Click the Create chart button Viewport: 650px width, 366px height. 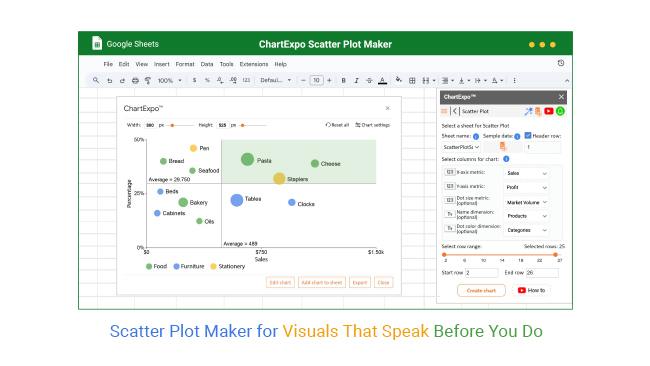tap(481, 291)
